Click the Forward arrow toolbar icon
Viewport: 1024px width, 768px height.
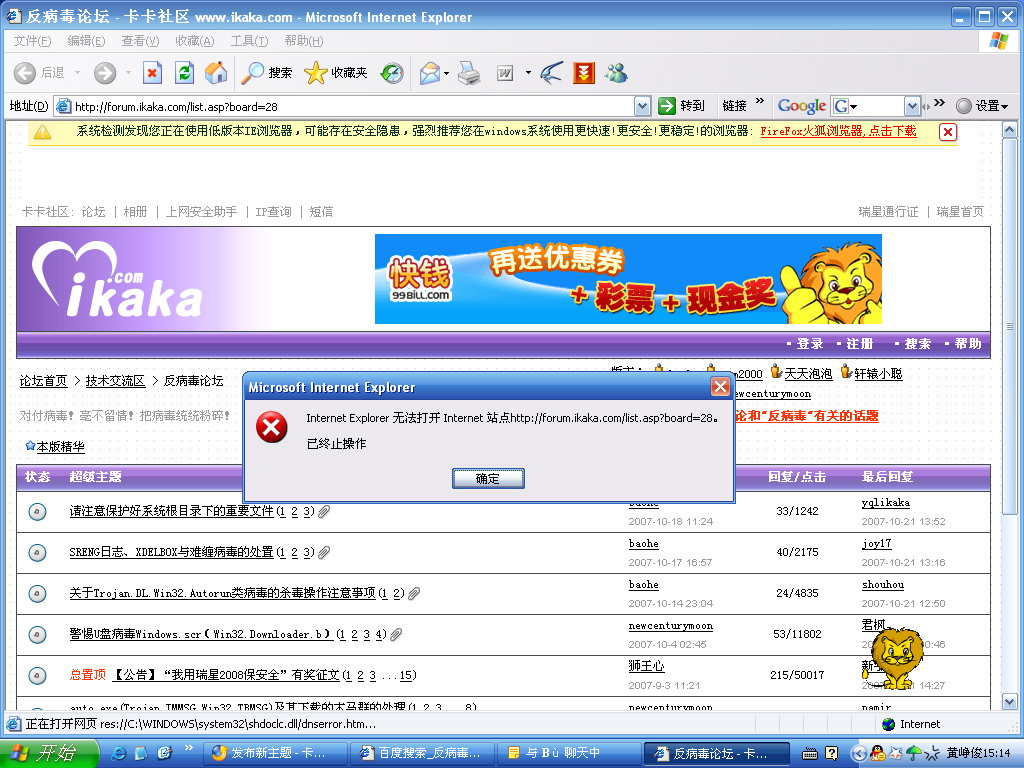[x=104, y=72]
